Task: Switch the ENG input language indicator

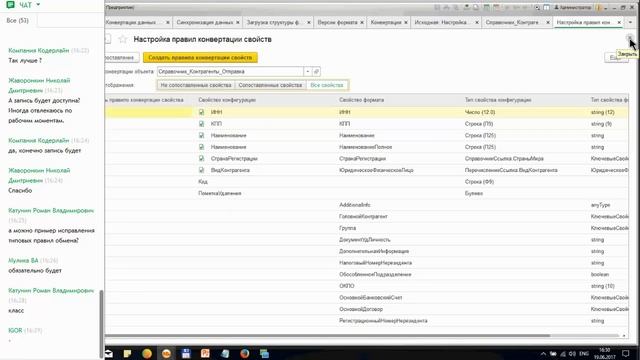Action: 584,354
